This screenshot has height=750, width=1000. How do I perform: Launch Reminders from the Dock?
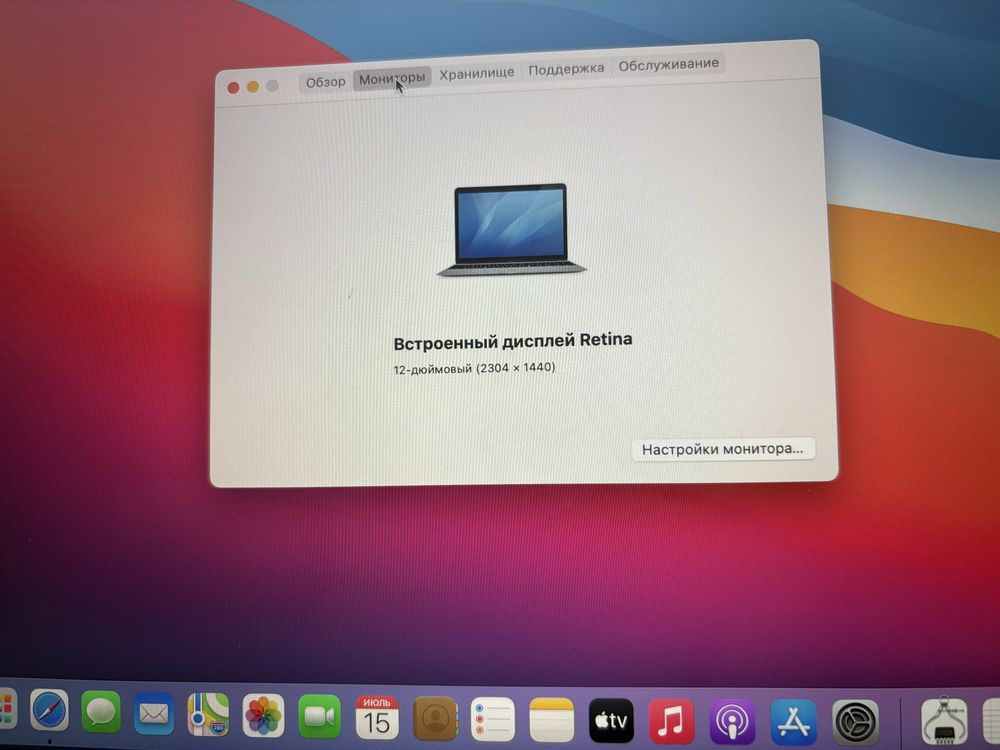coord(492,720)
